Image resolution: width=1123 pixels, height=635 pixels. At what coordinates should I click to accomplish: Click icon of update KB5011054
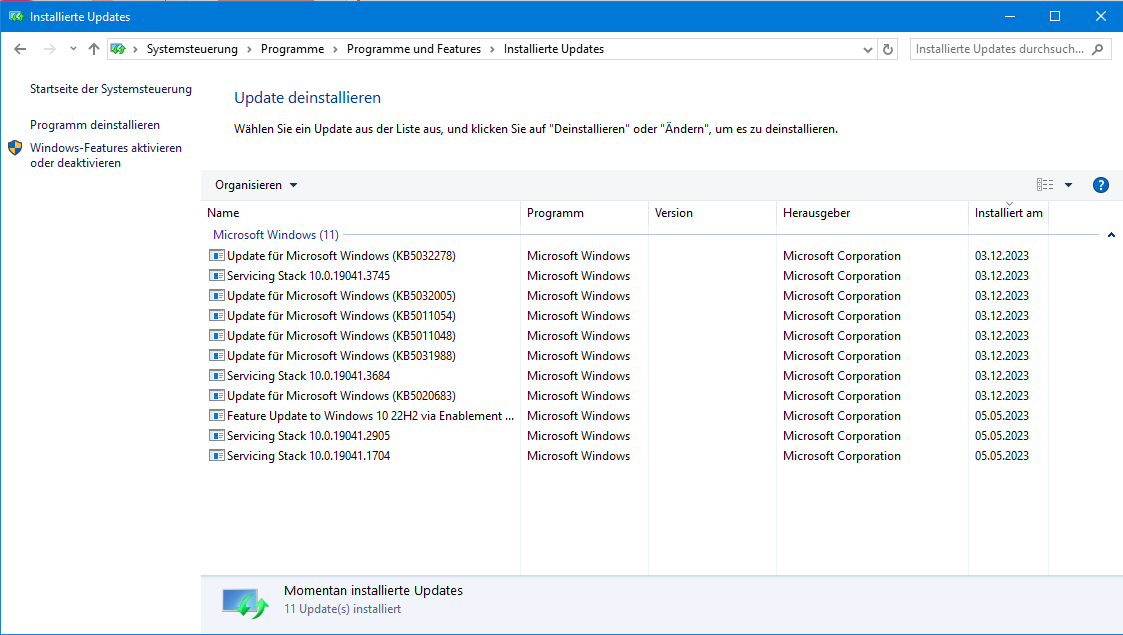coord(216,316)
